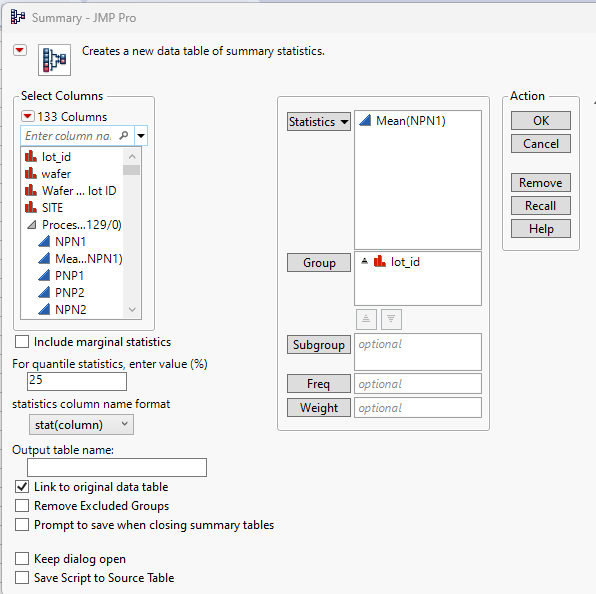596x594 pixels.
Task: Click the Group button
Action: tap(319, 263)
